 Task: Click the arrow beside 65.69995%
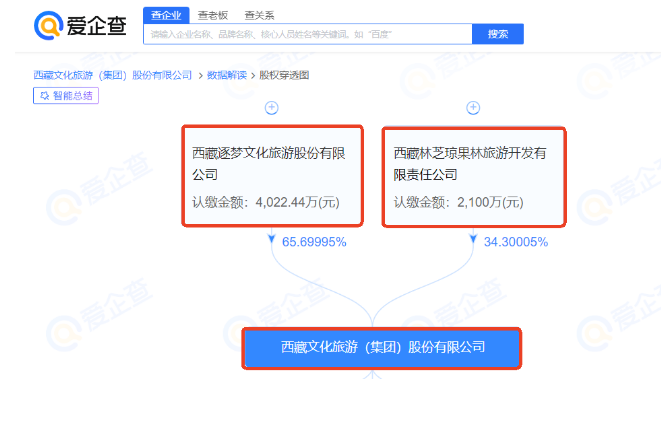click(x=271, y=241)
